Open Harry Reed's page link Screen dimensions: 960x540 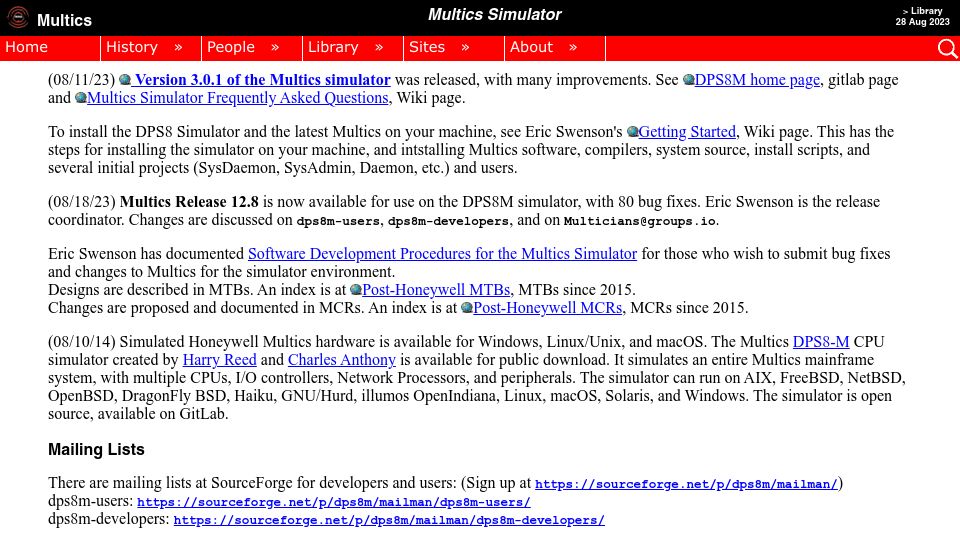coord(219,359)
